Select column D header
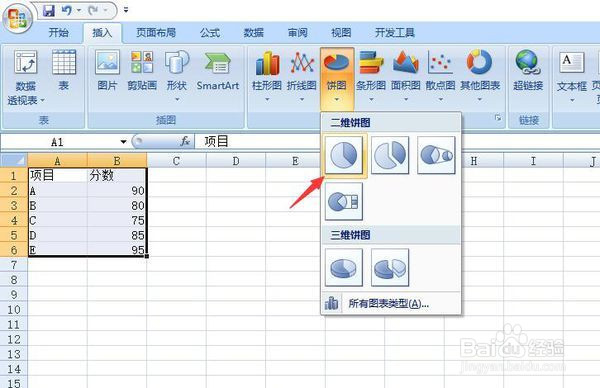600x388 pixels. tap(236, 161)
